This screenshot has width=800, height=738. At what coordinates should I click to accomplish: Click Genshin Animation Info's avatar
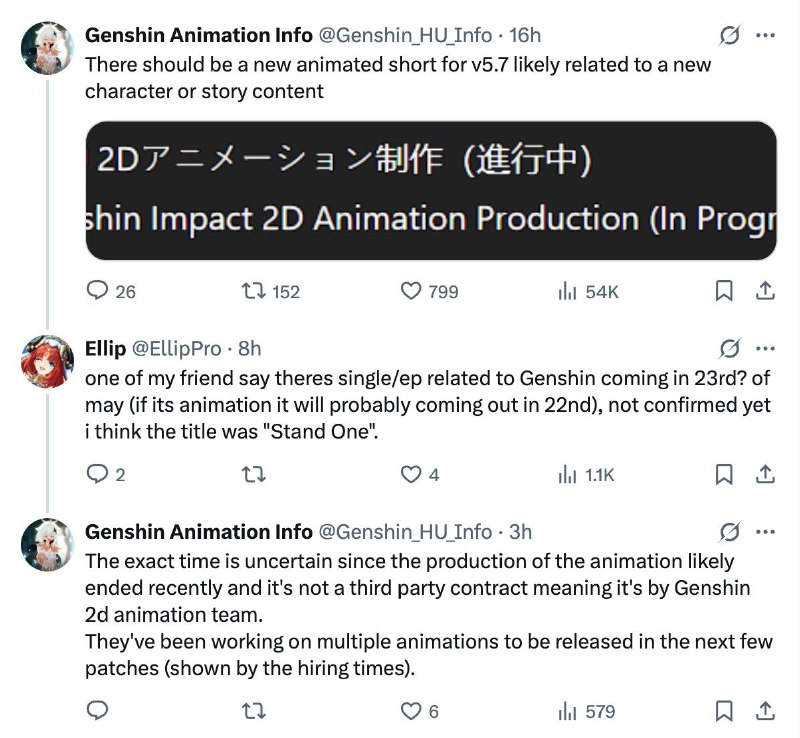click(x=44, y=42)
